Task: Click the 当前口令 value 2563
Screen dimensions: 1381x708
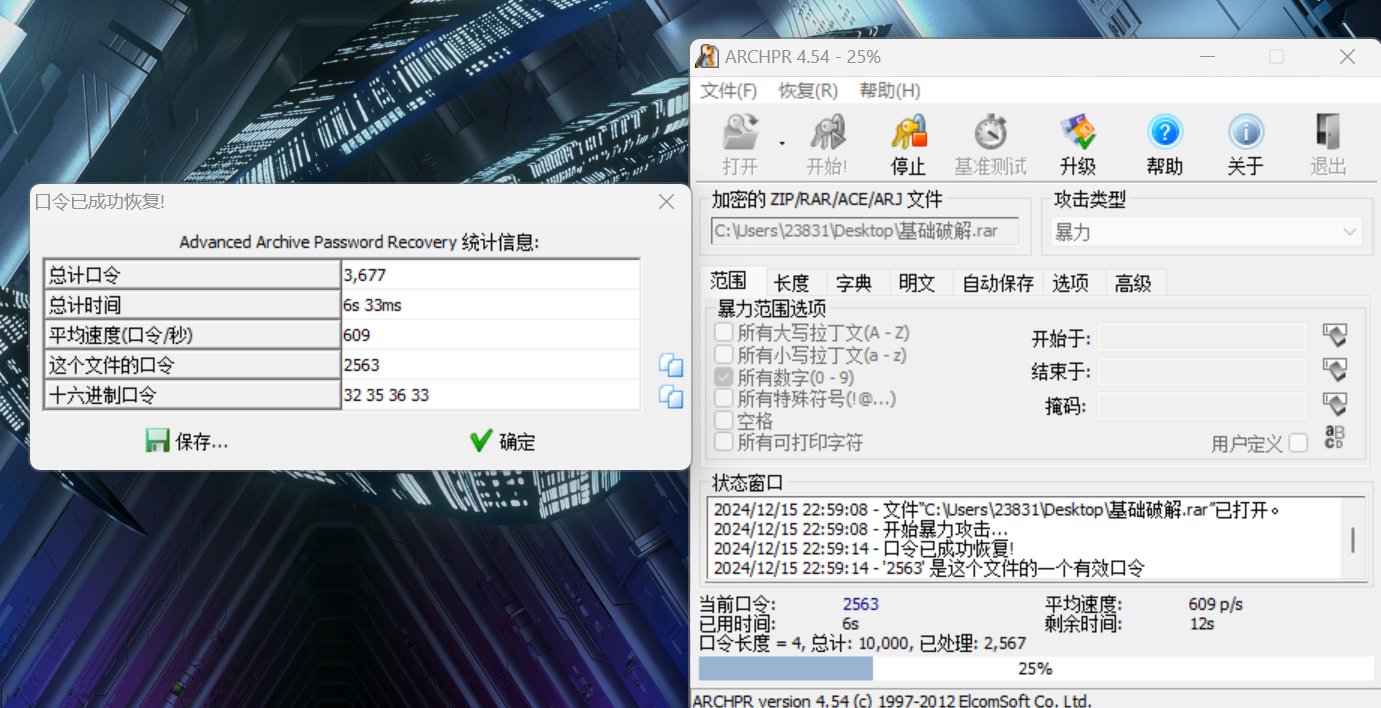Action: (861, 604)
